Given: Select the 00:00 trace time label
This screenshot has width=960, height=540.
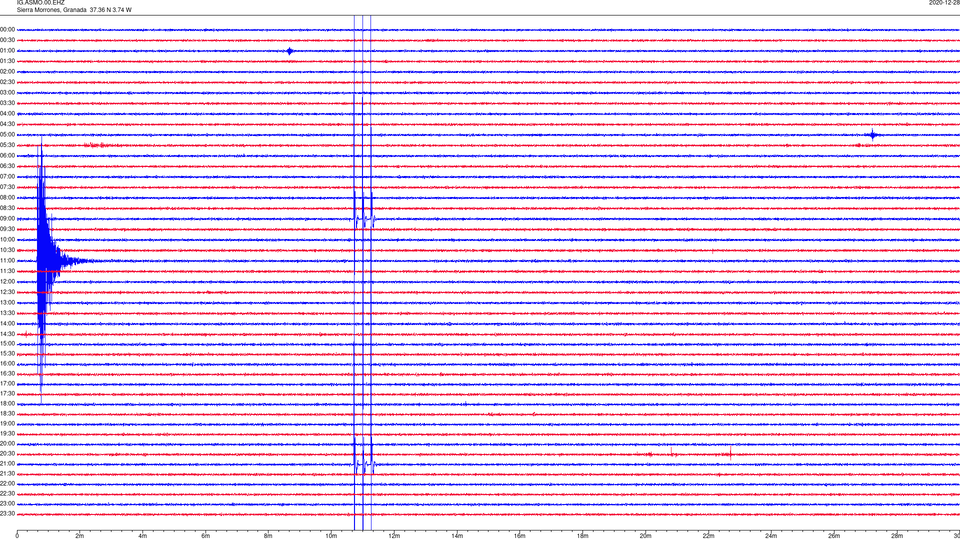Looking at the screenshot, I should click(7, 29).
